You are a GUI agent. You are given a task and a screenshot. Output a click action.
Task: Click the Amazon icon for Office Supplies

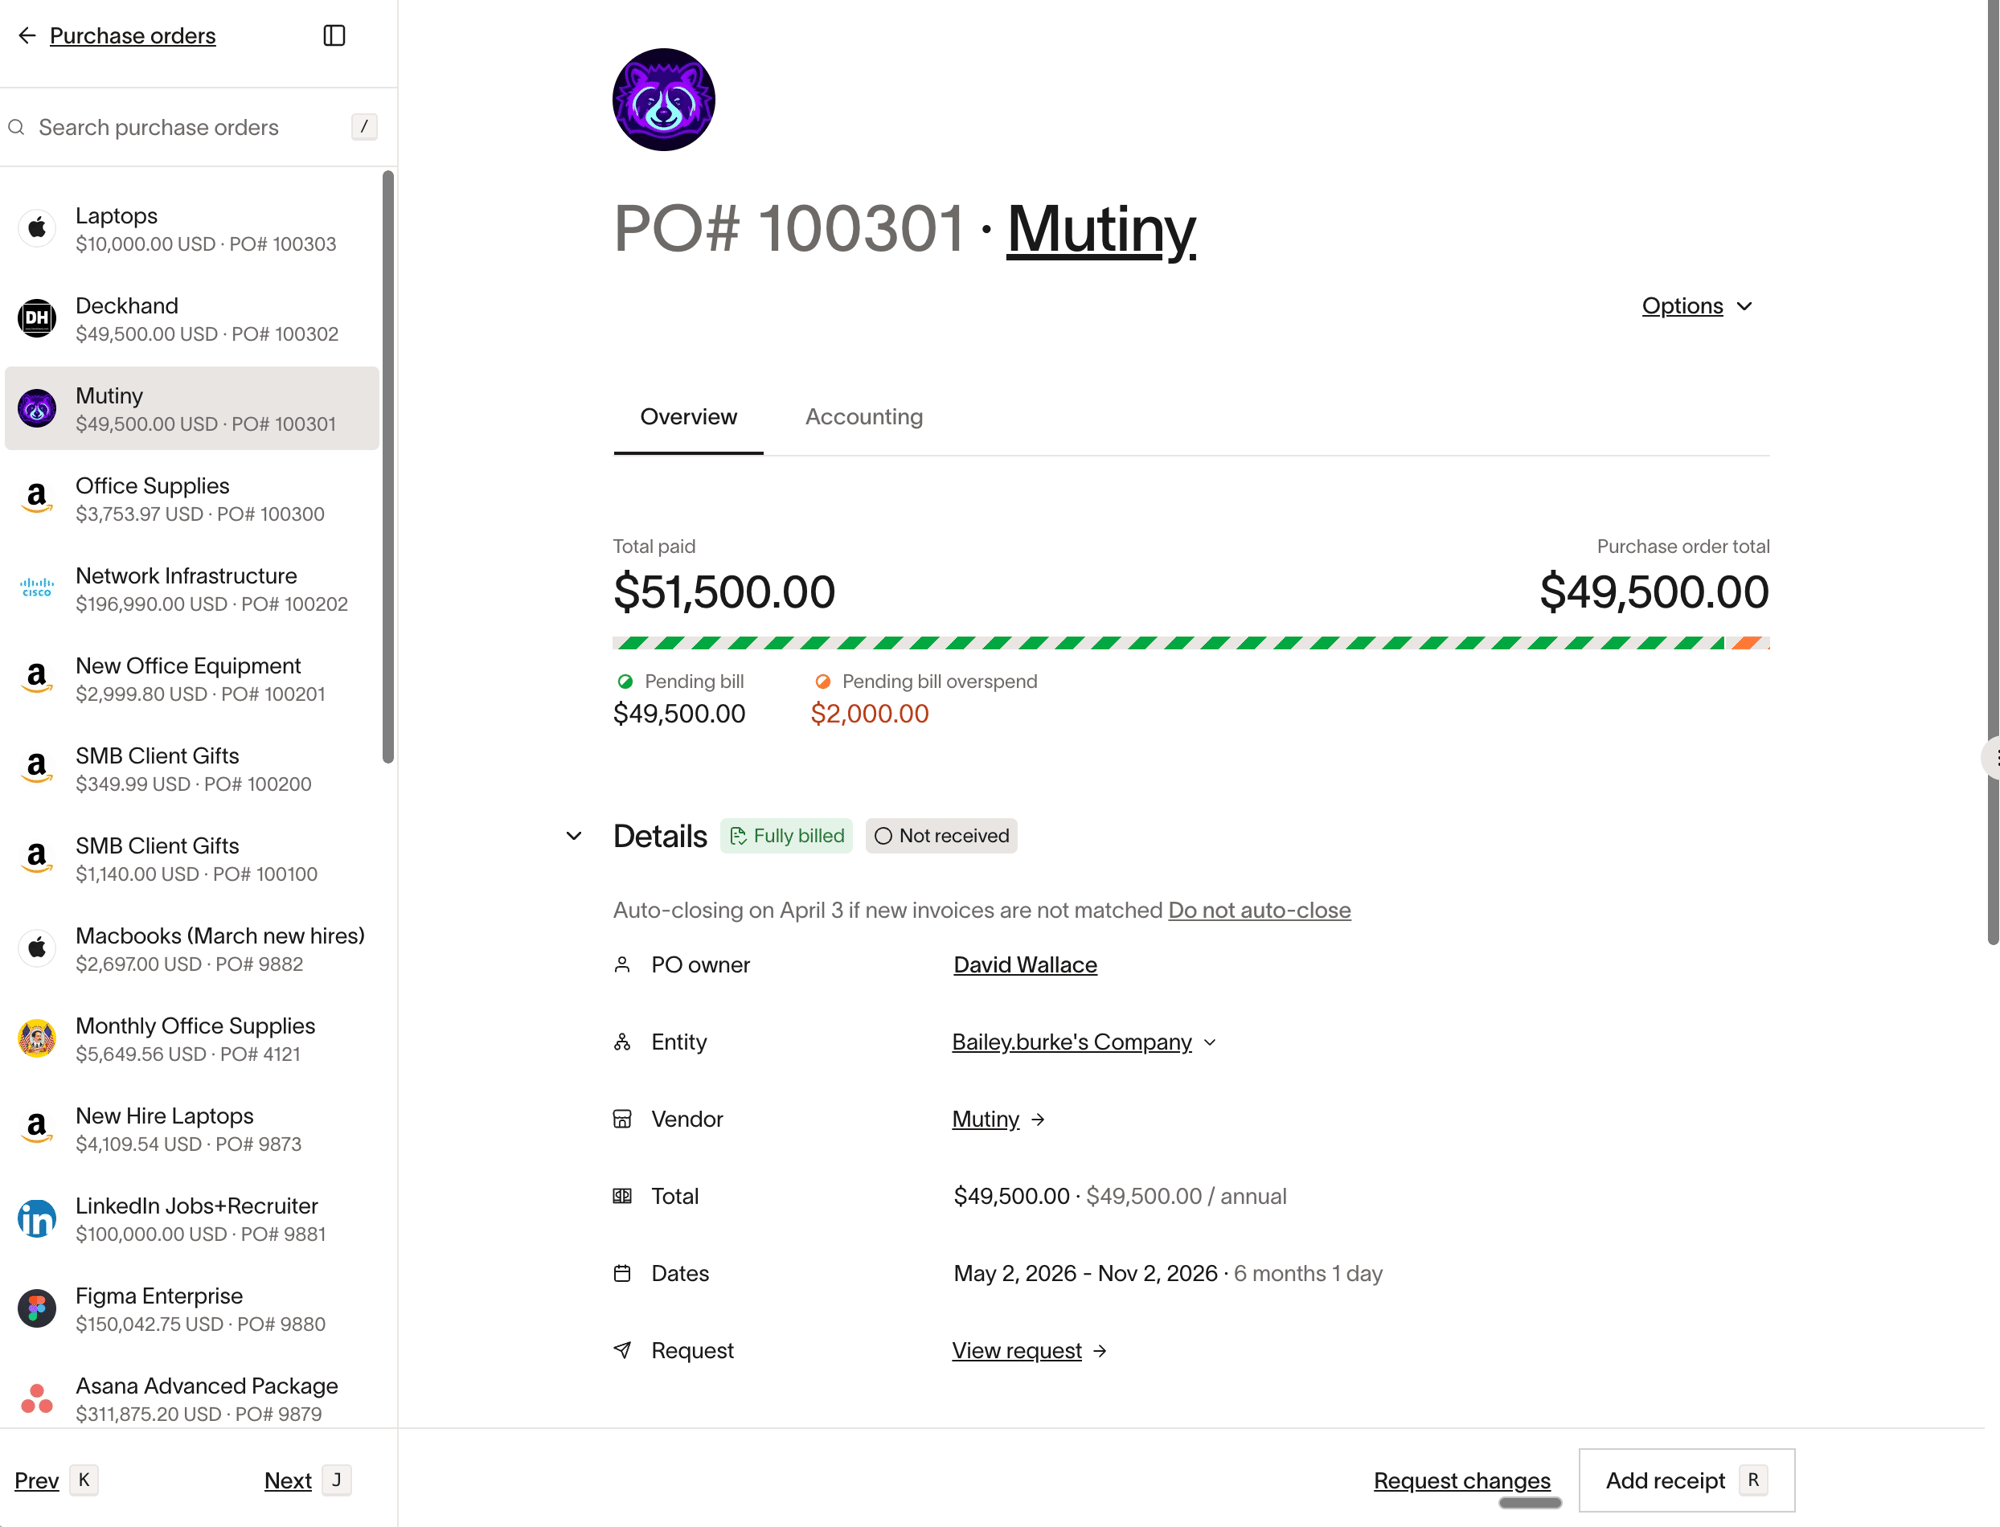[37, 498]
